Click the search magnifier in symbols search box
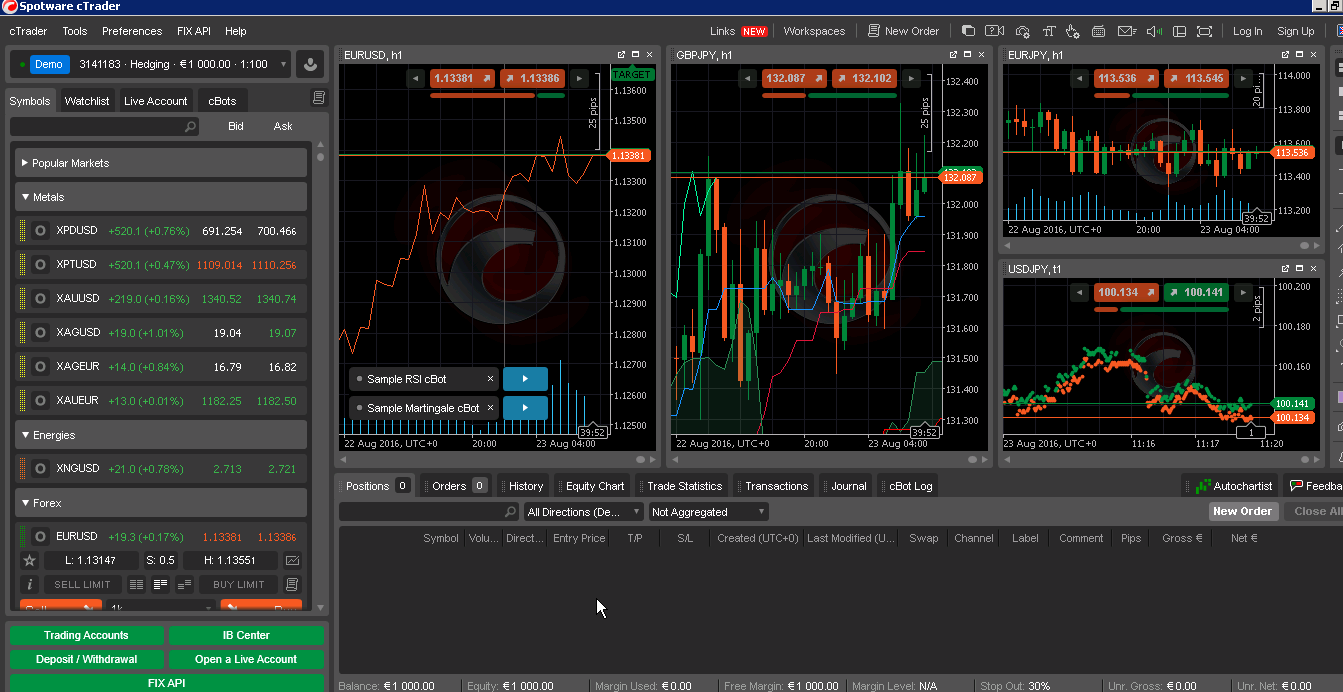1343x692 pixels. click(x=190, y=127)
